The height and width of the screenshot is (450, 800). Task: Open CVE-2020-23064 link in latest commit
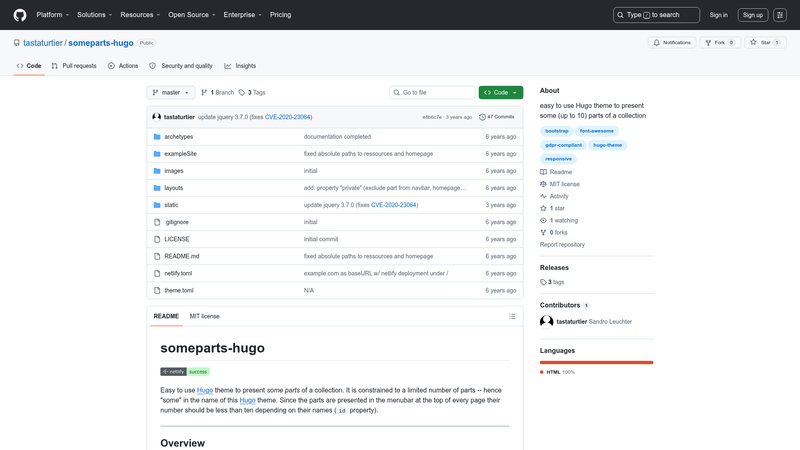pyautogui.click(x=288, y=117)
